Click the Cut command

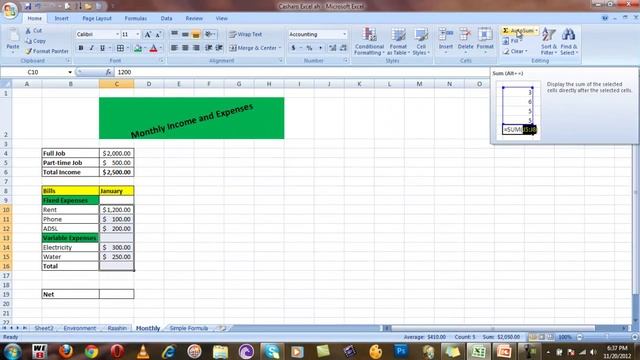[x=34, y=31]
